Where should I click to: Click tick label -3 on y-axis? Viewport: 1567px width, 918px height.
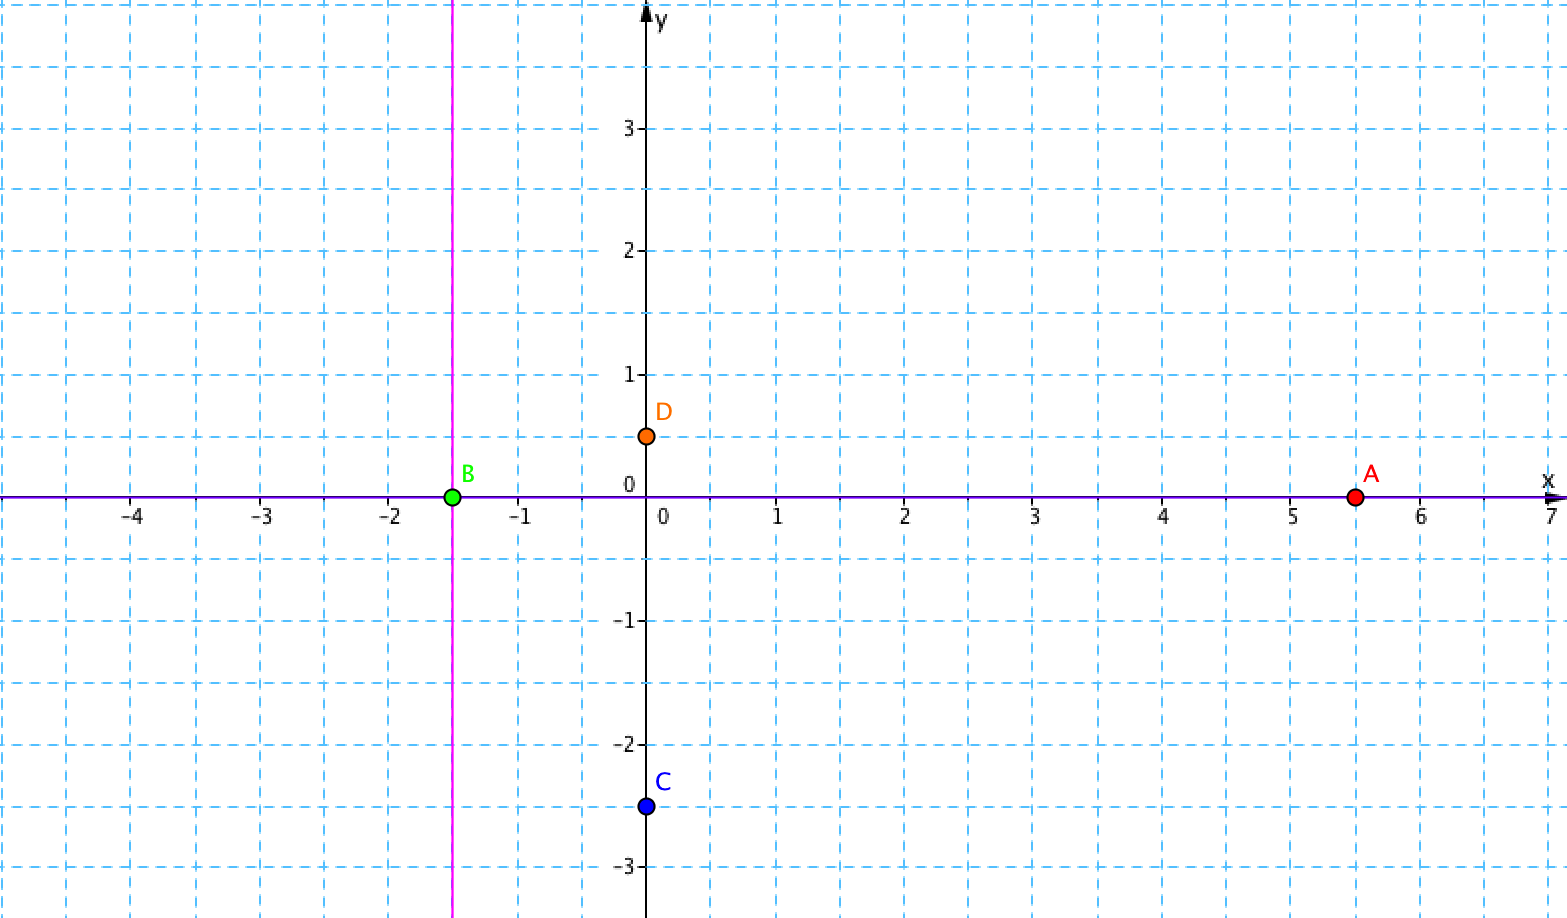point(625,867)
